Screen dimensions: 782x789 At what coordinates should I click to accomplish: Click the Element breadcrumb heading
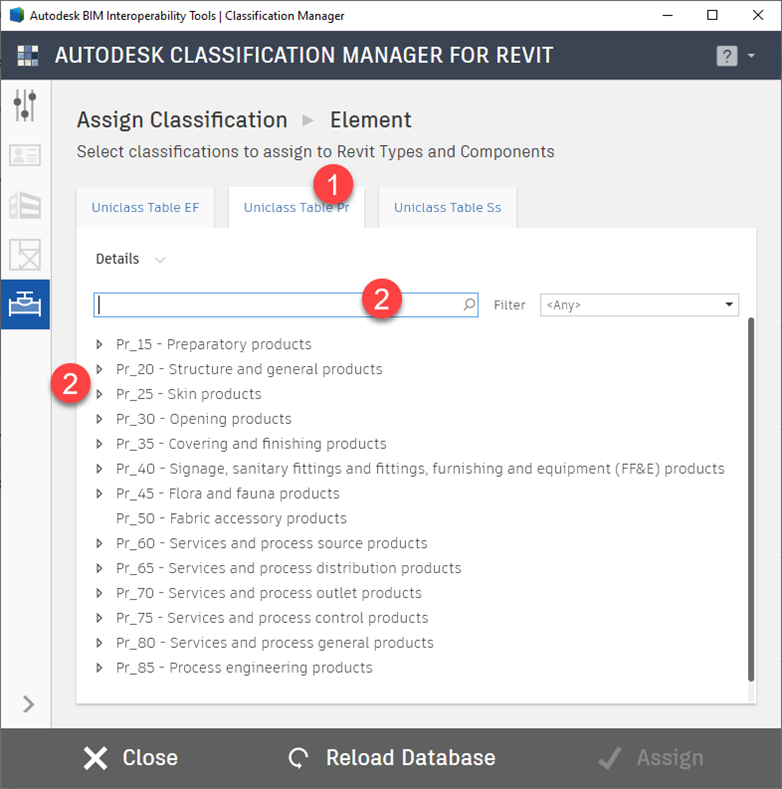coord(371,120)
